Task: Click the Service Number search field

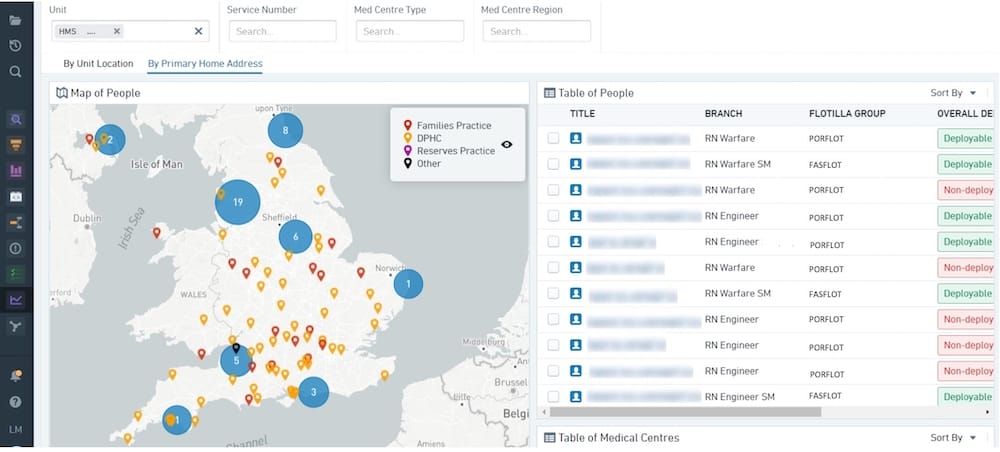Action: point(283,31)
